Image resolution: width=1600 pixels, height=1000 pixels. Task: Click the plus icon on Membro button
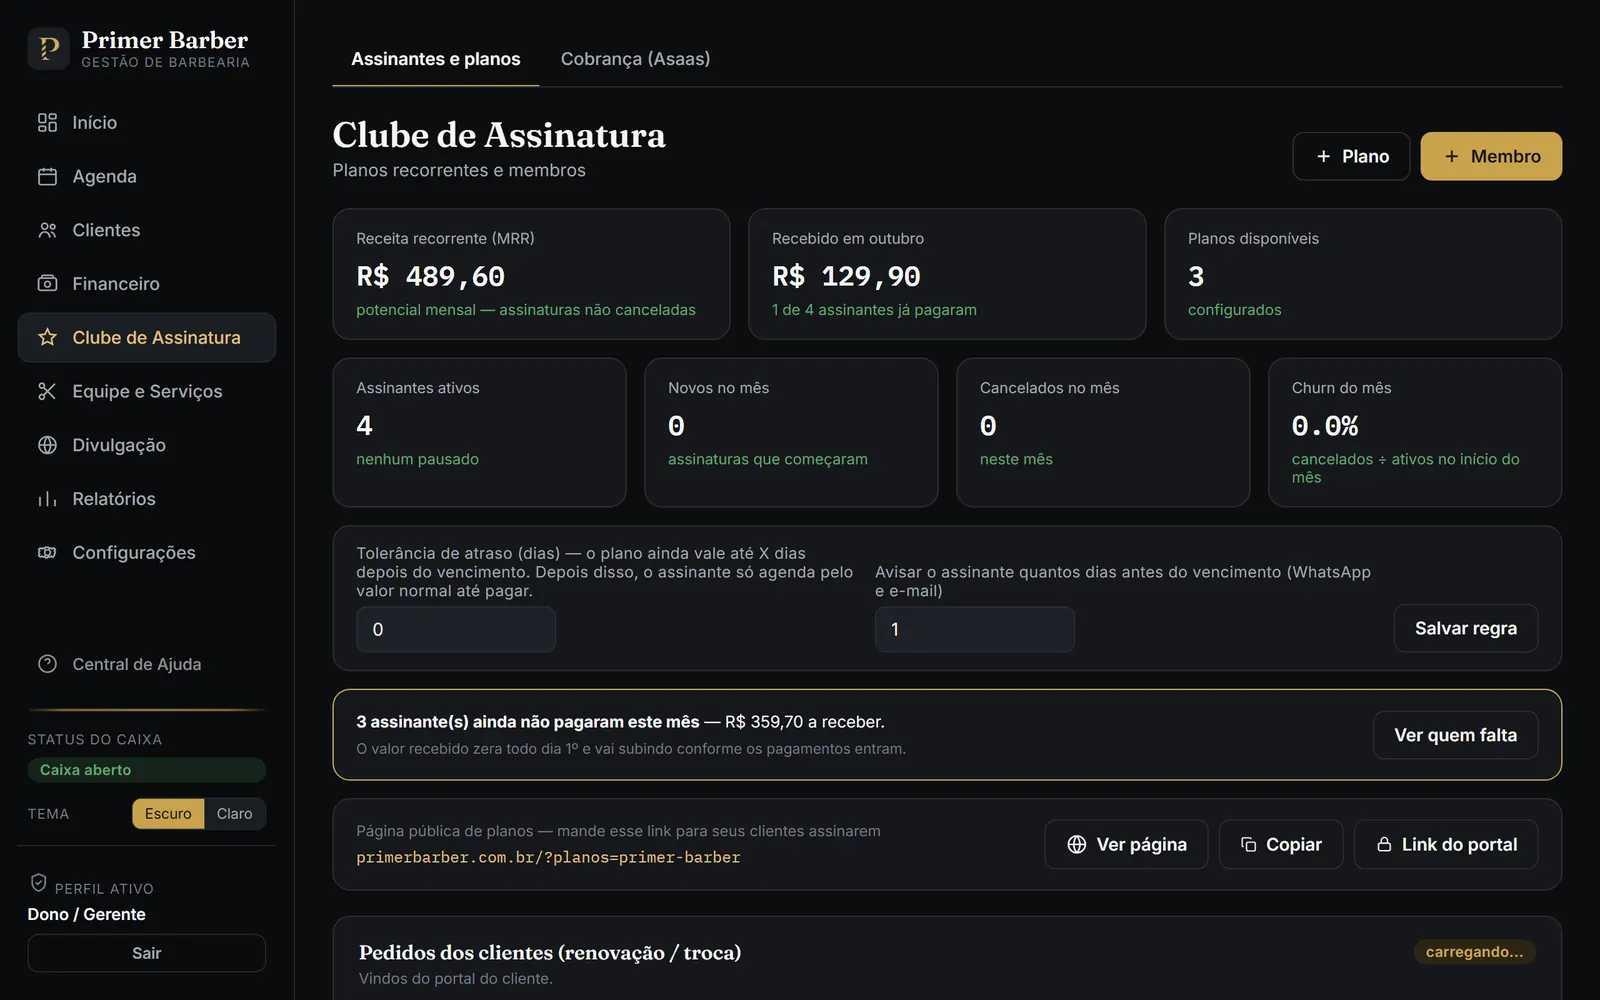1452,157
